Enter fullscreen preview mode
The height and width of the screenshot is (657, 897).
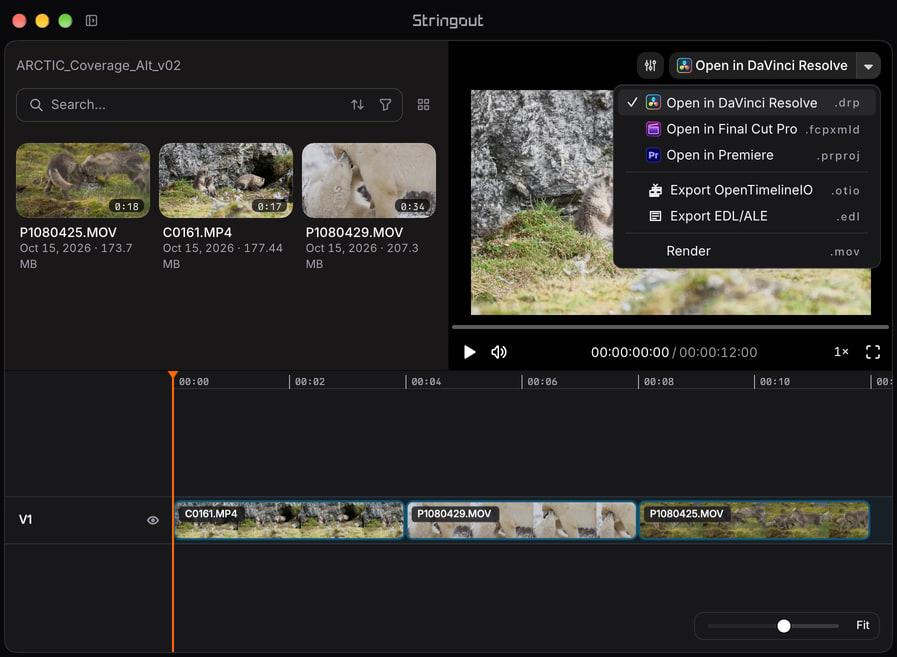click(x=872, y=352)
